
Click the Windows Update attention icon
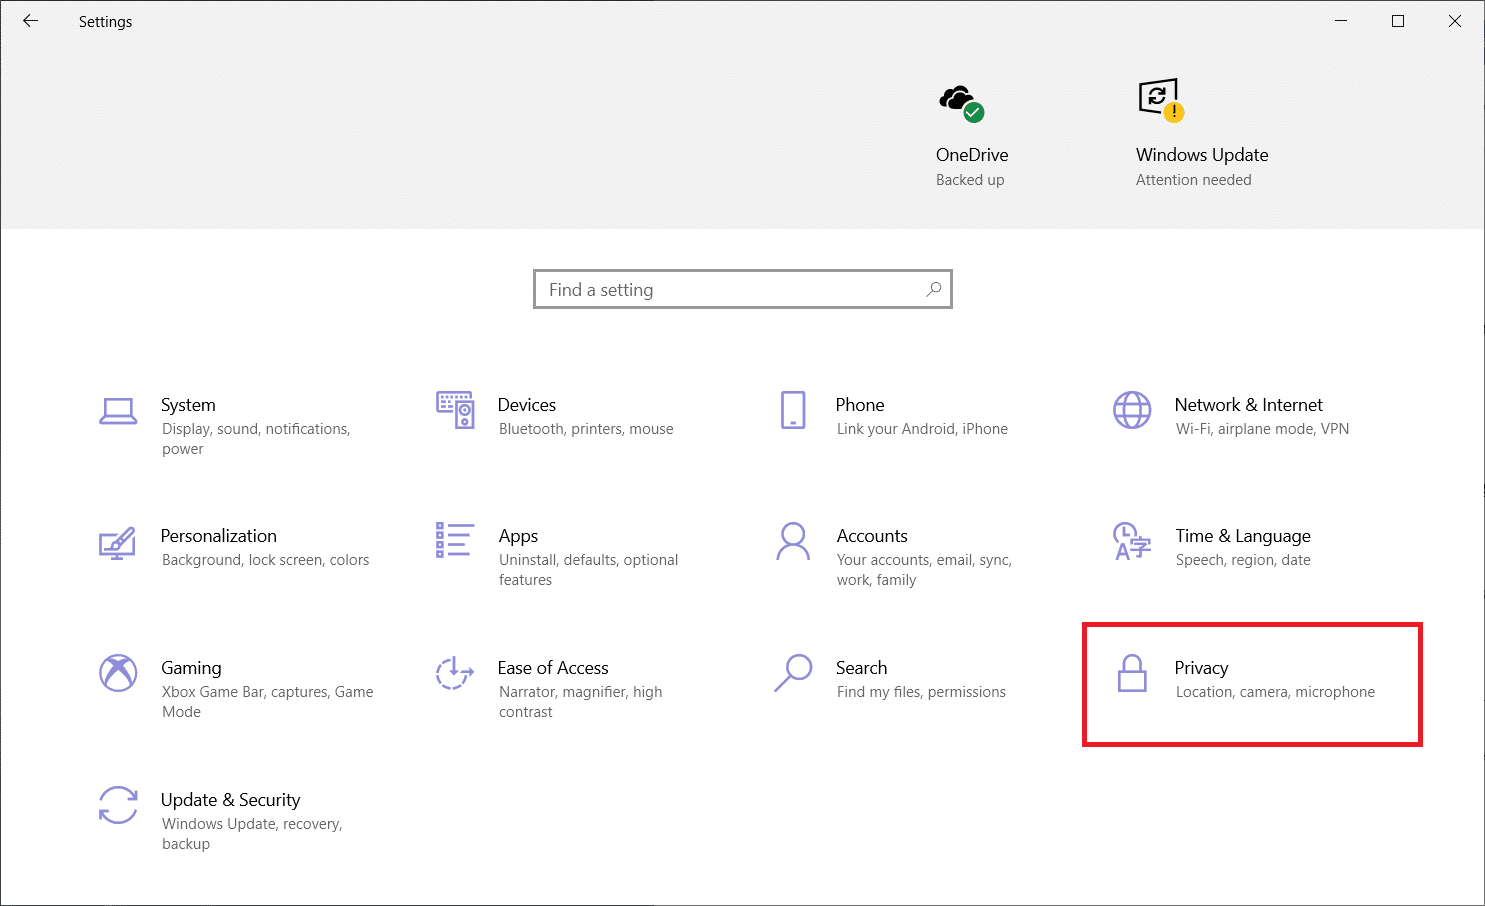click(x=1159, y=99)
